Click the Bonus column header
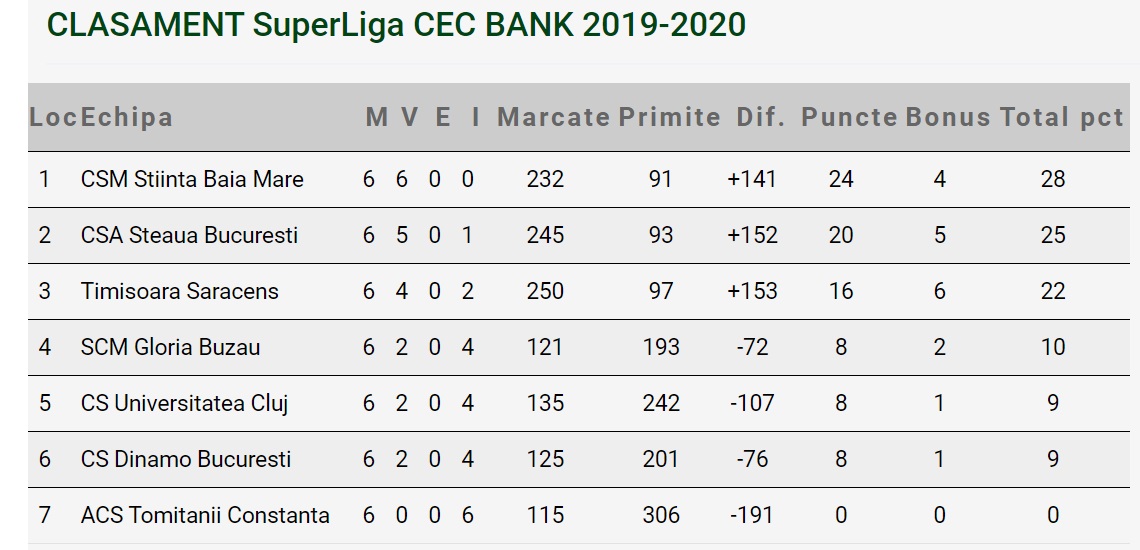 pyautogui.click(x=948, y=117)
